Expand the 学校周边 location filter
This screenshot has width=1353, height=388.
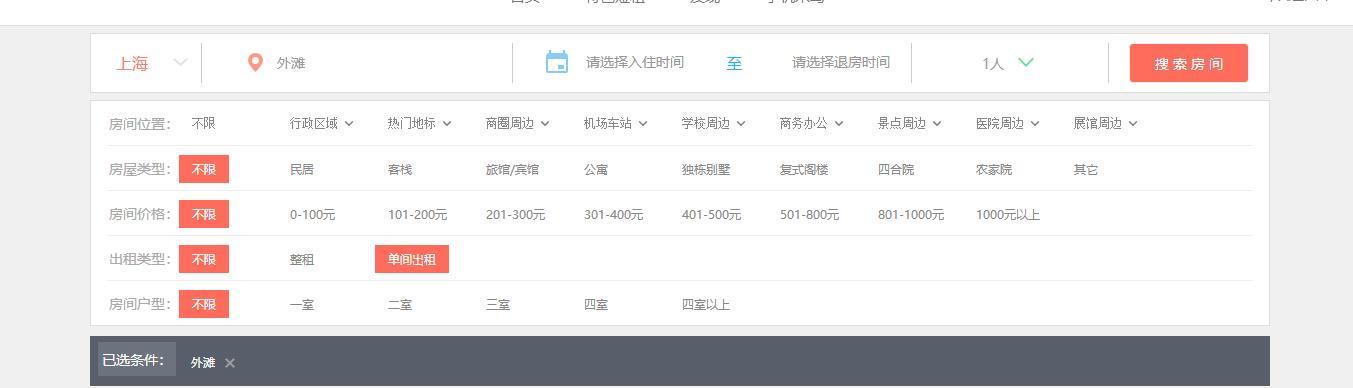point(713,124)
